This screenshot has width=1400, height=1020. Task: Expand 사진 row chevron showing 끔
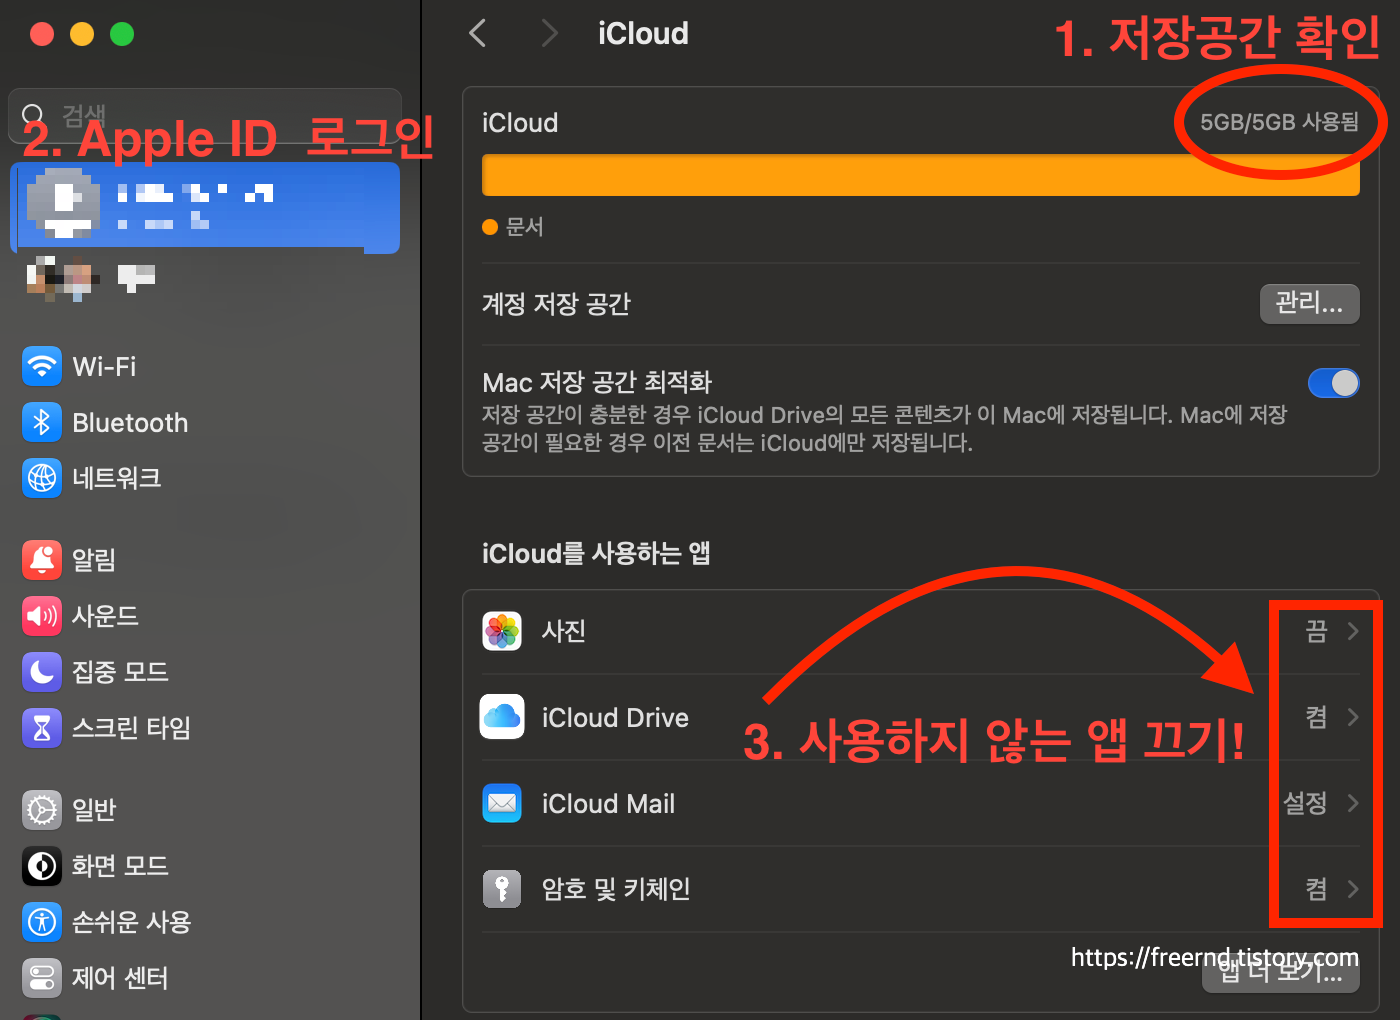tap(1353, 631)
